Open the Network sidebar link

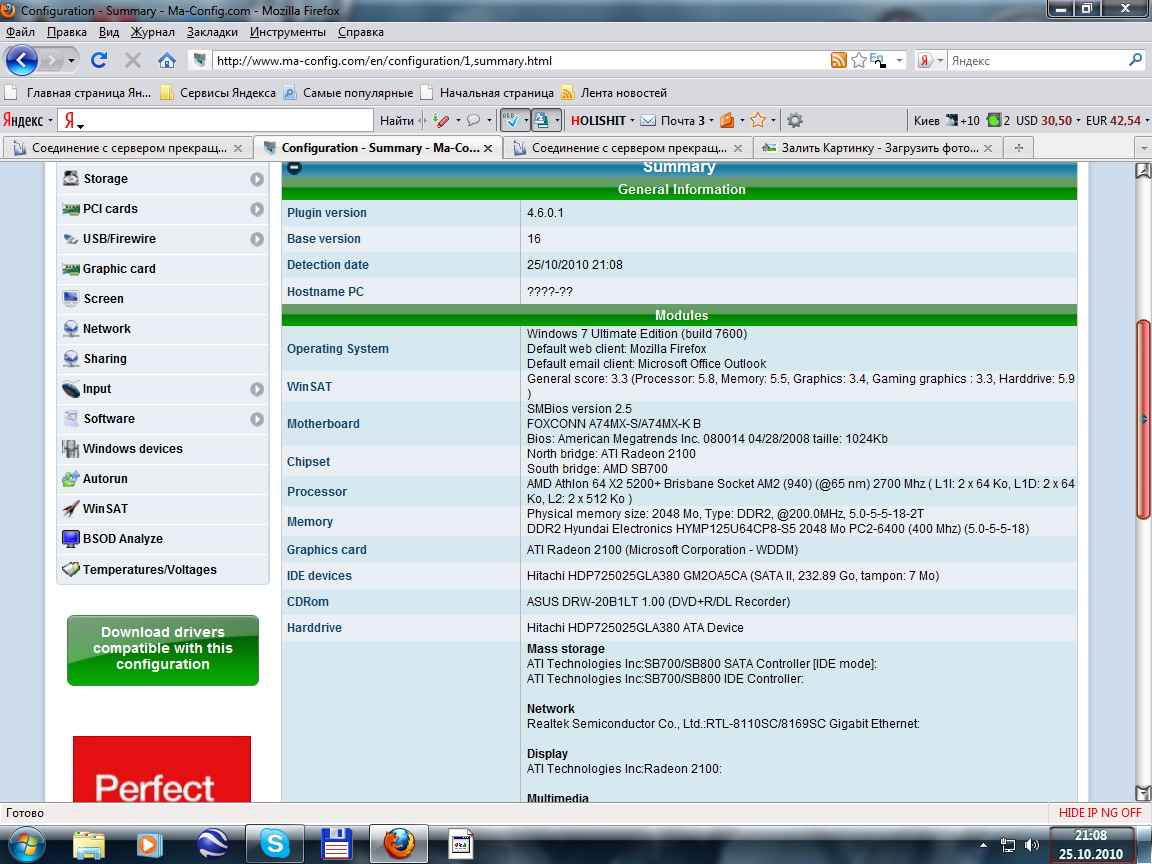point(107,328)
